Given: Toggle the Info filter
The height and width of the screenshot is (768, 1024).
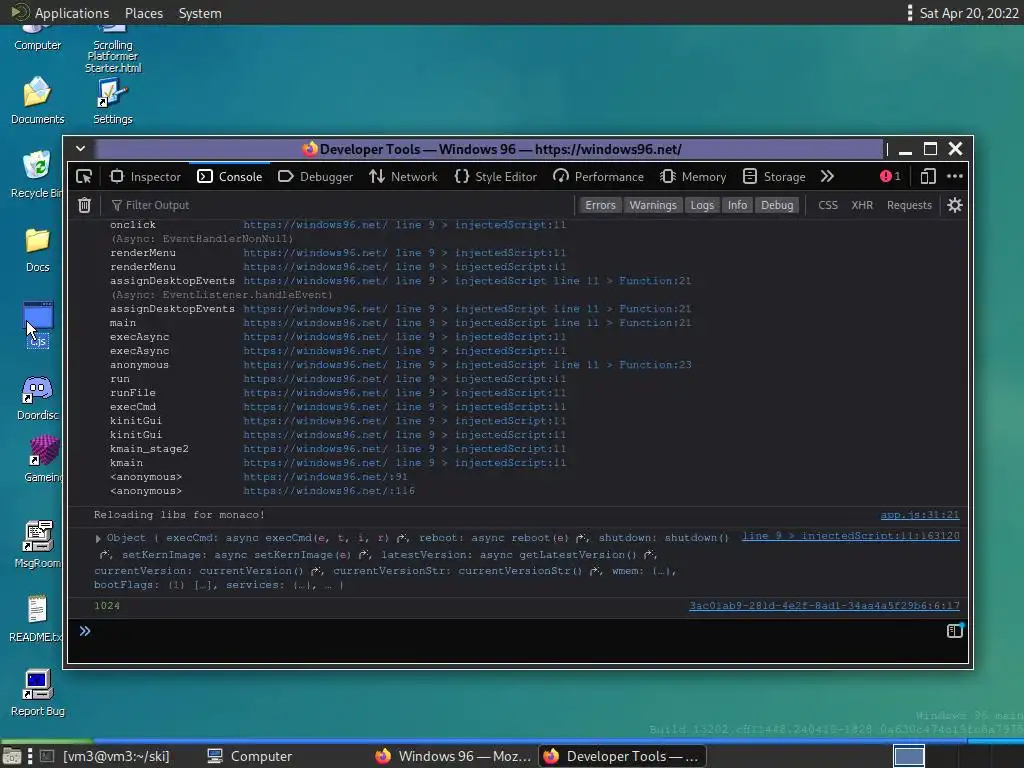Looking at the screenshot, I should tap(737, 205).
